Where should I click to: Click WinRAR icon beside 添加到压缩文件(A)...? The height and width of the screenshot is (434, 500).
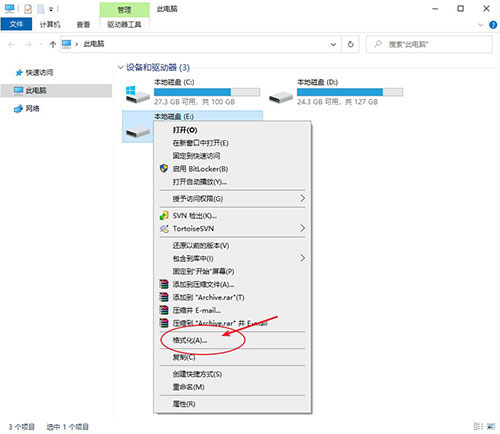click(164, 284)
